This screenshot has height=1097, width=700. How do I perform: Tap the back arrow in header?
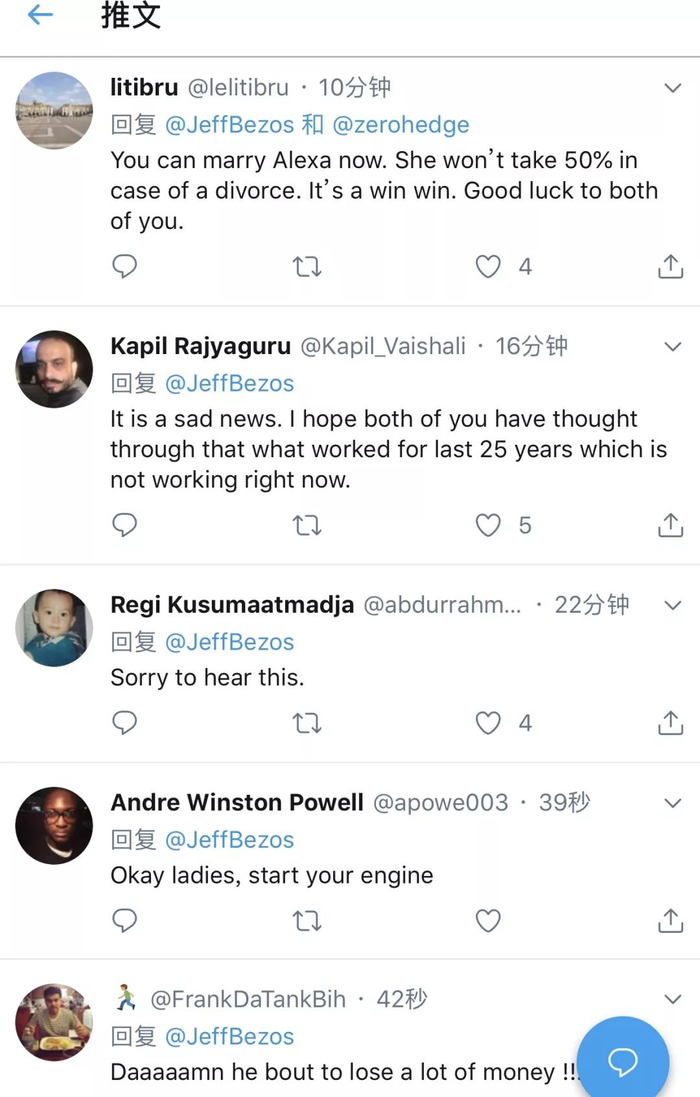(x=40, y=15)
